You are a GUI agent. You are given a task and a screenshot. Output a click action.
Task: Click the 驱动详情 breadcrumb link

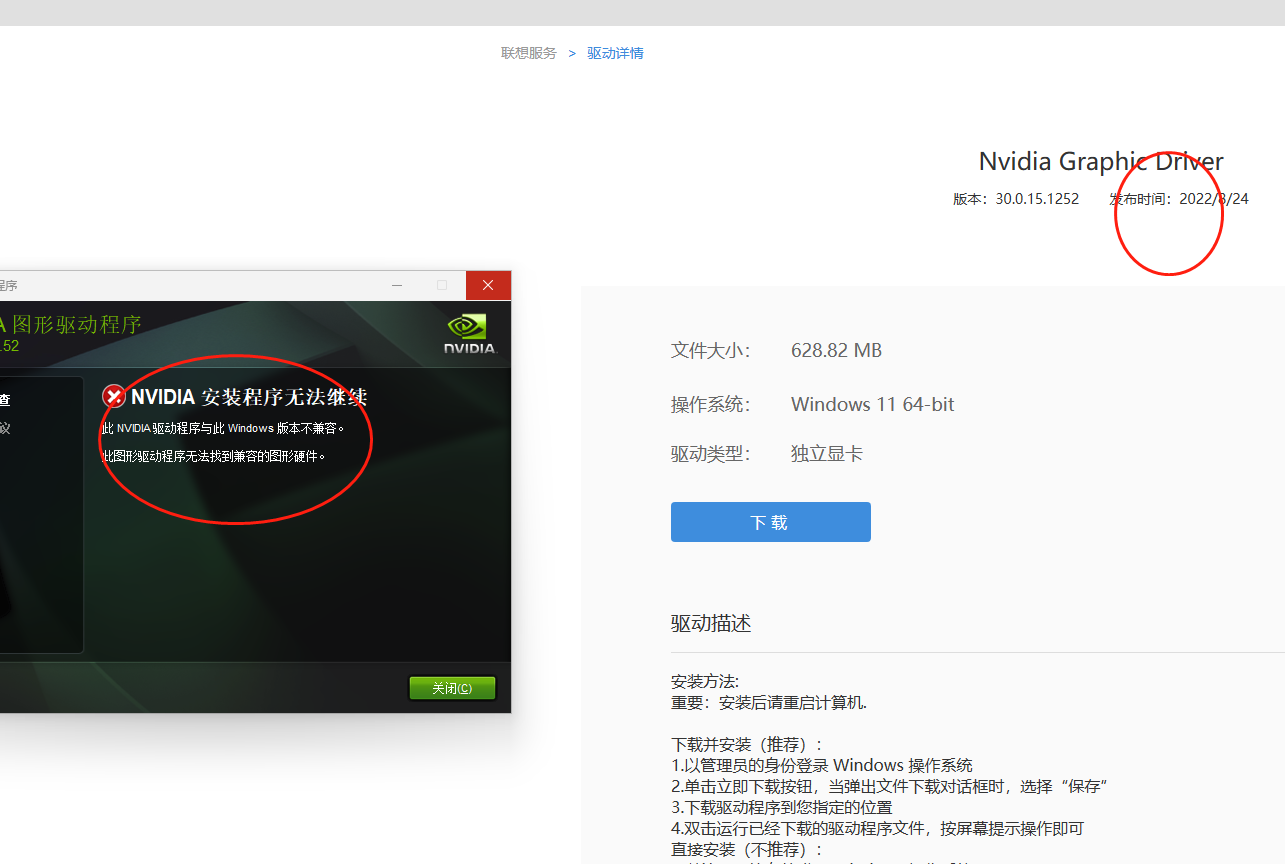615,53
